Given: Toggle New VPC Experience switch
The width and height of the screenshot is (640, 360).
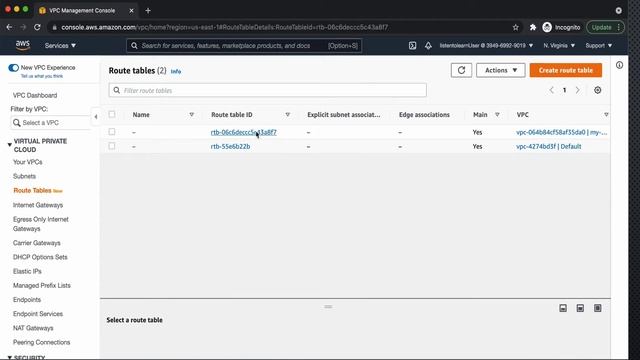Looking at the screenshot, I should coord(13,68).
